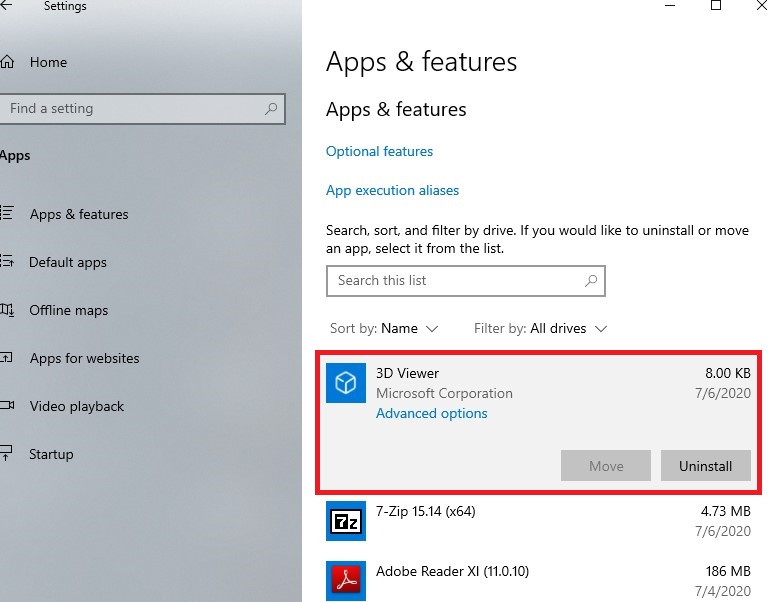Screen dimensions: 779x602
Task: Click the 3D Viewer app name
Action: (x=407, y=373)
